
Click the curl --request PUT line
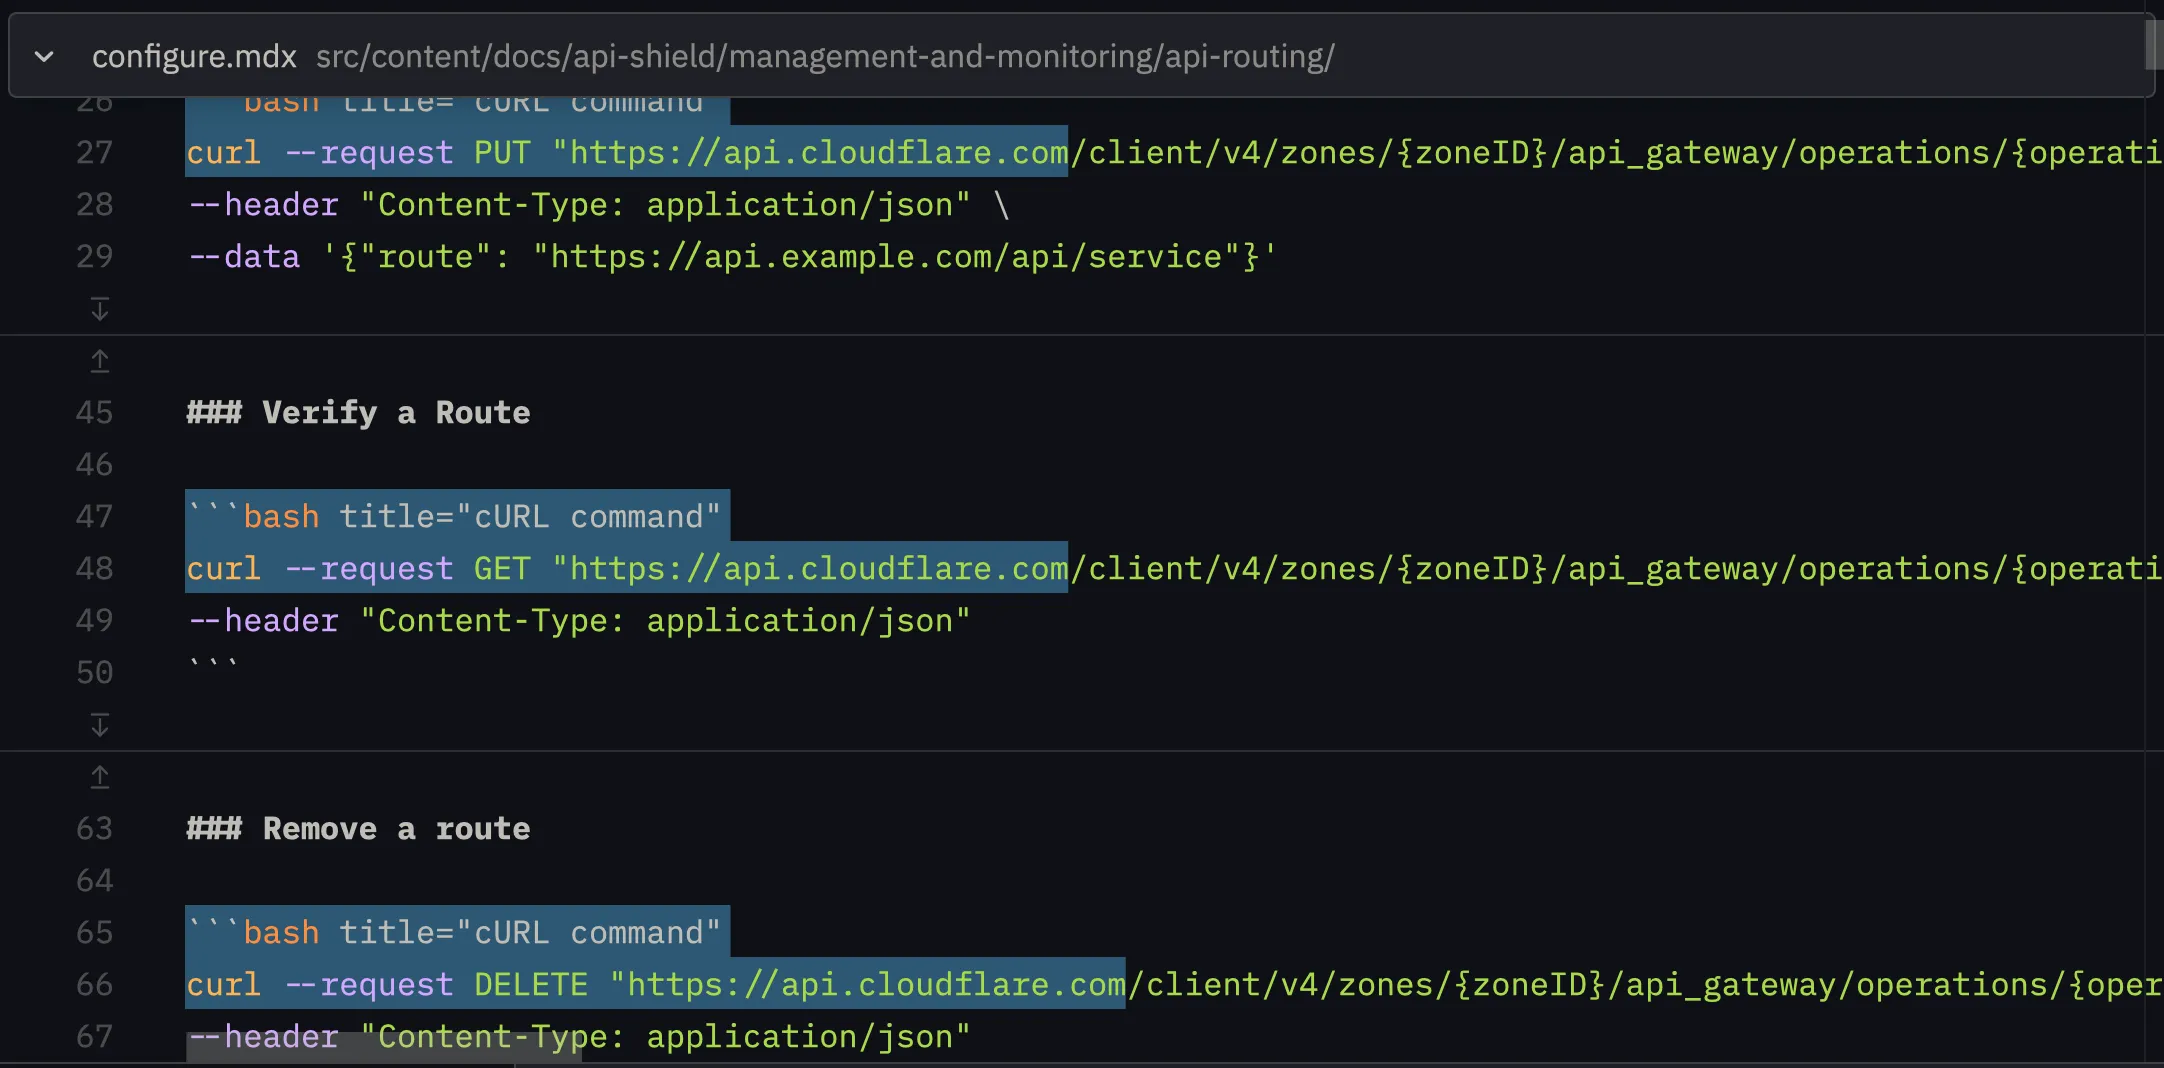point(1174,152)
